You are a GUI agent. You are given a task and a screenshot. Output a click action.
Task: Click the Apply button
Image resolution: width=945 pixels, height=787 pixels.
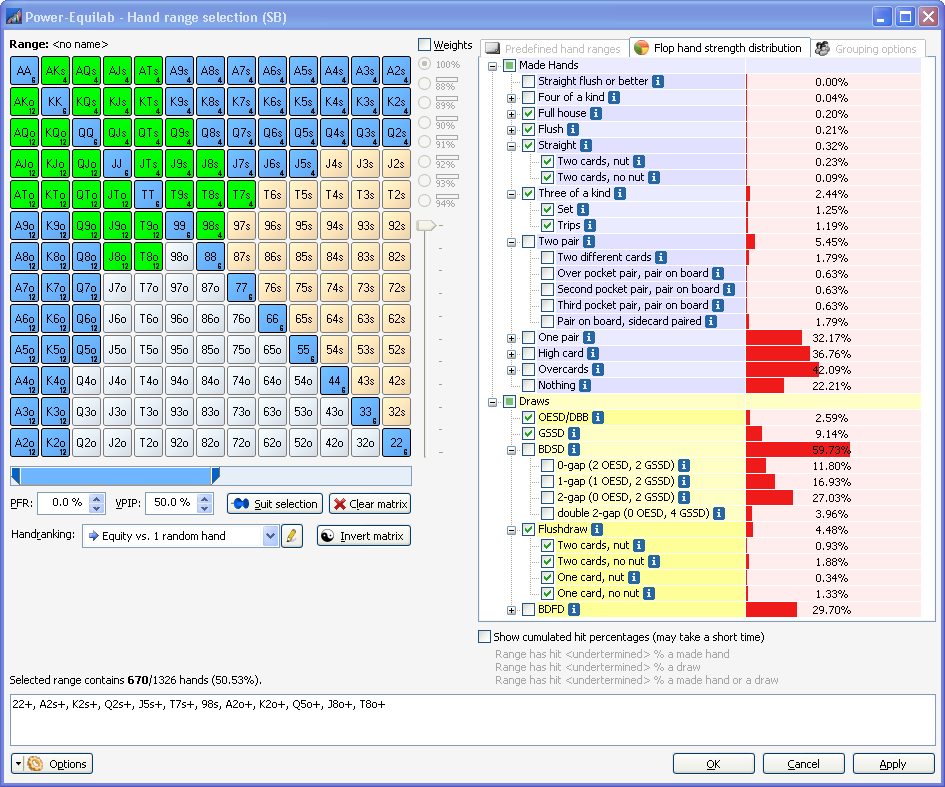893,763
